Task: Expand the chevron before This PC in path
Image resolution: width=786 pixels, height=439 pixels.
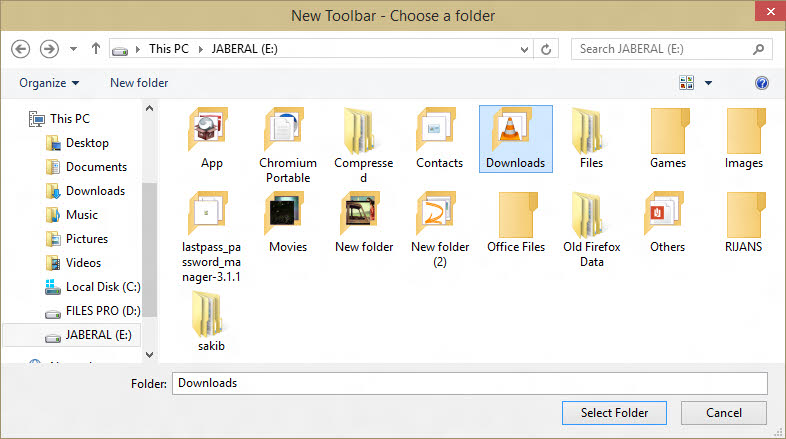Action: pos(137,49)
